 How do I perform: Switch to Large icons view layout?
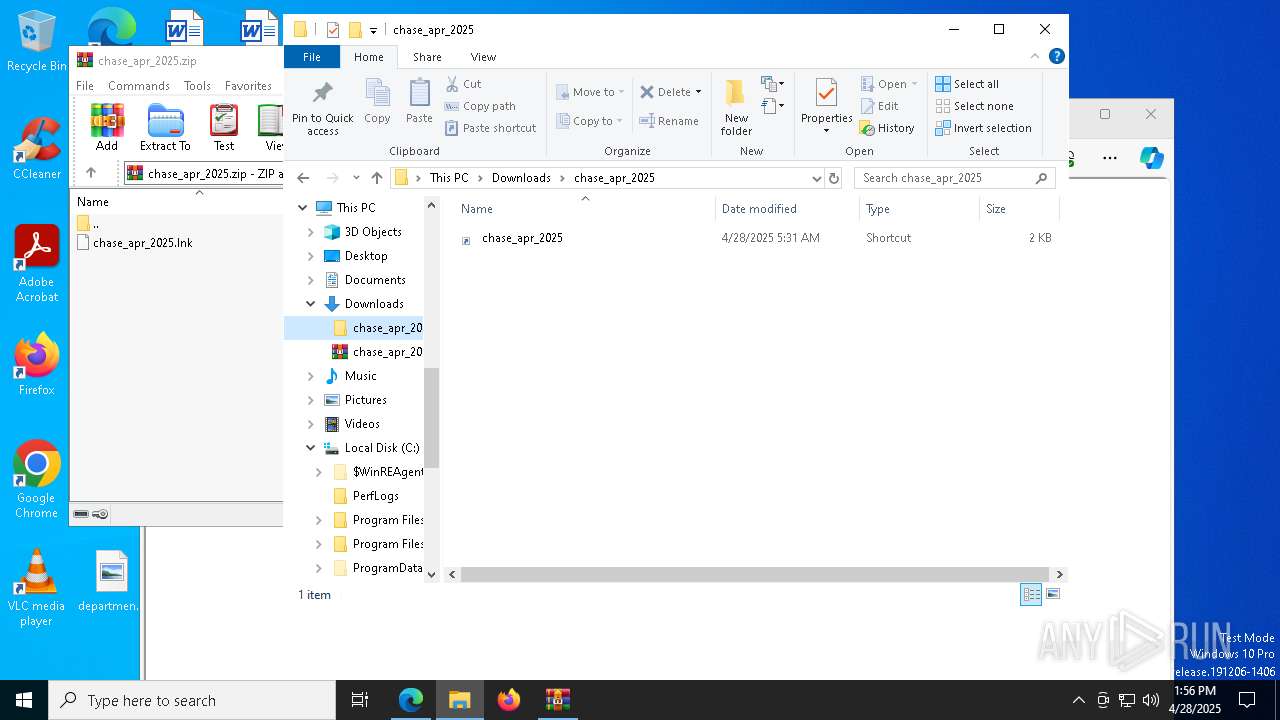click(1052, 594)
